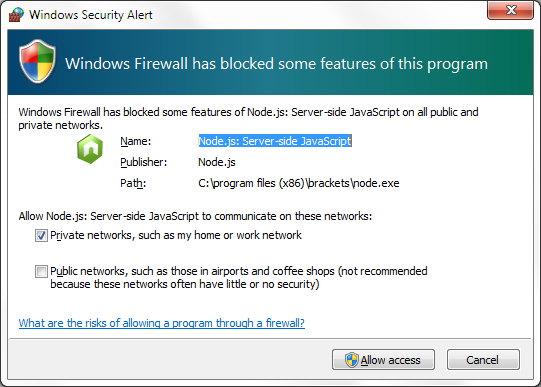Click the Publisher label
This screenshot has width=541, height=387.
click(144, 162)
